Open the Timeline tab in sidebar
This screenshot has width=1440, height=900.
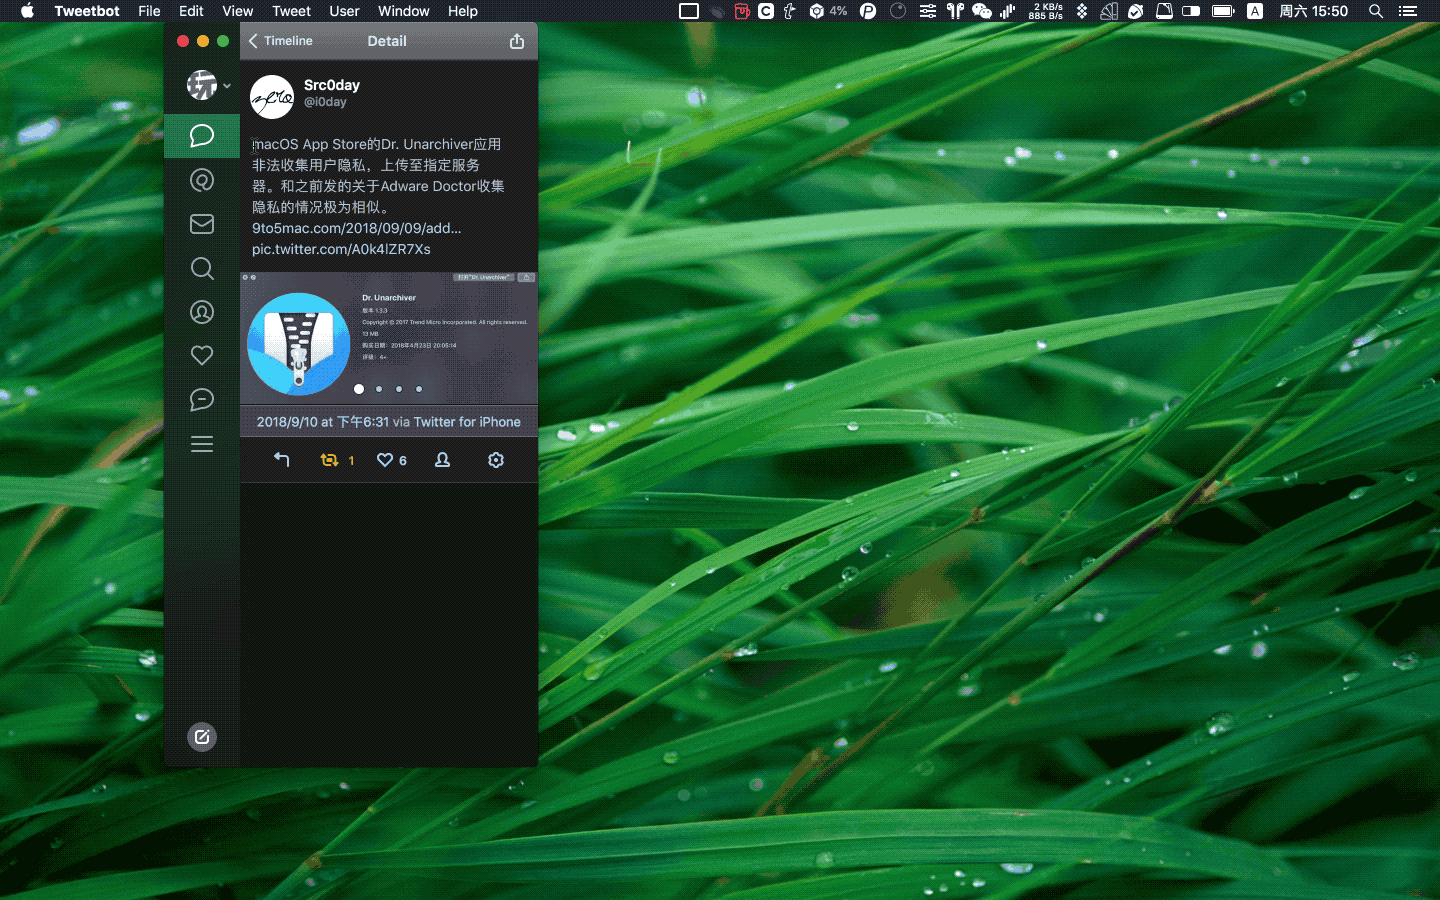coord(202,136)
